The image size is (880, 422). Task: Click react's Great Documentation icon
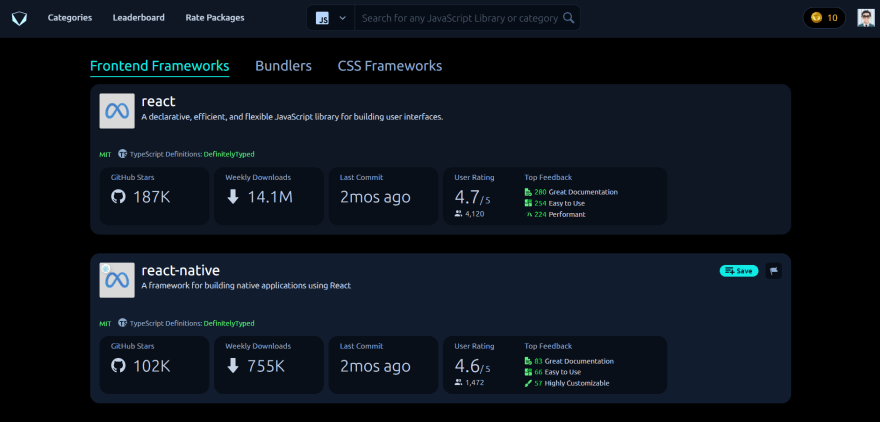click(528, 192)
